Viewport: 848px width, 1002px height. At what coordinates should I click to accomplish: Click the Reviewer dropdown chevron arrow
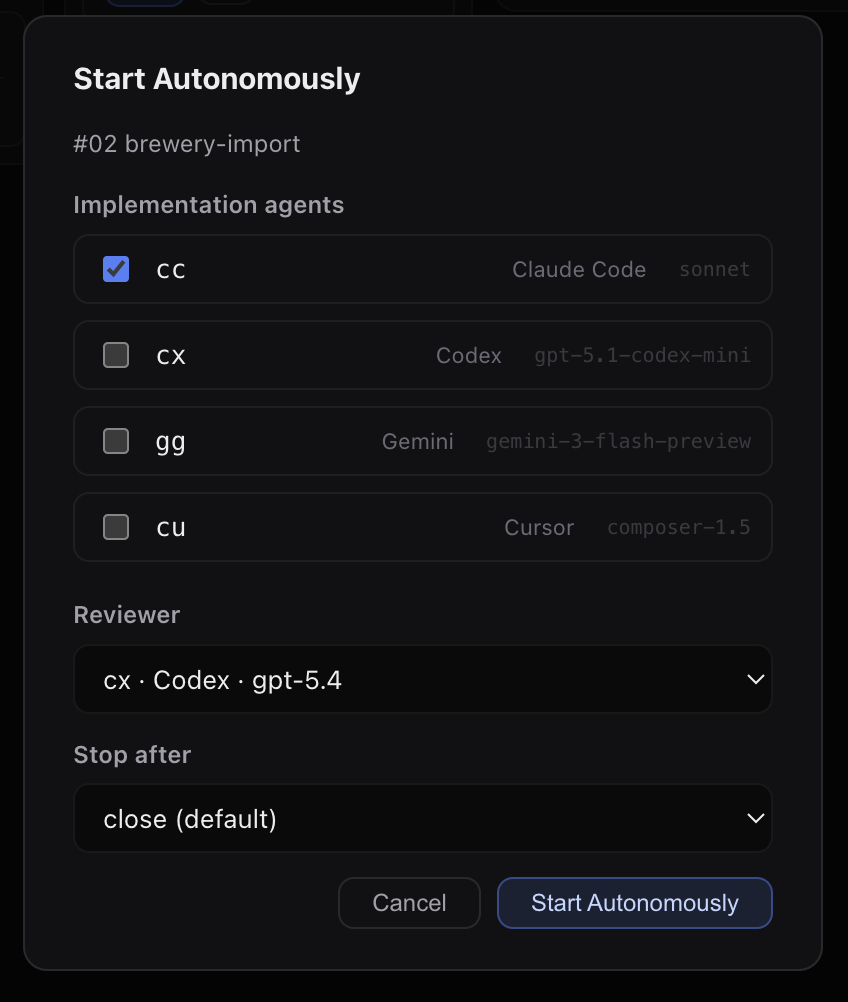(756, 680)
